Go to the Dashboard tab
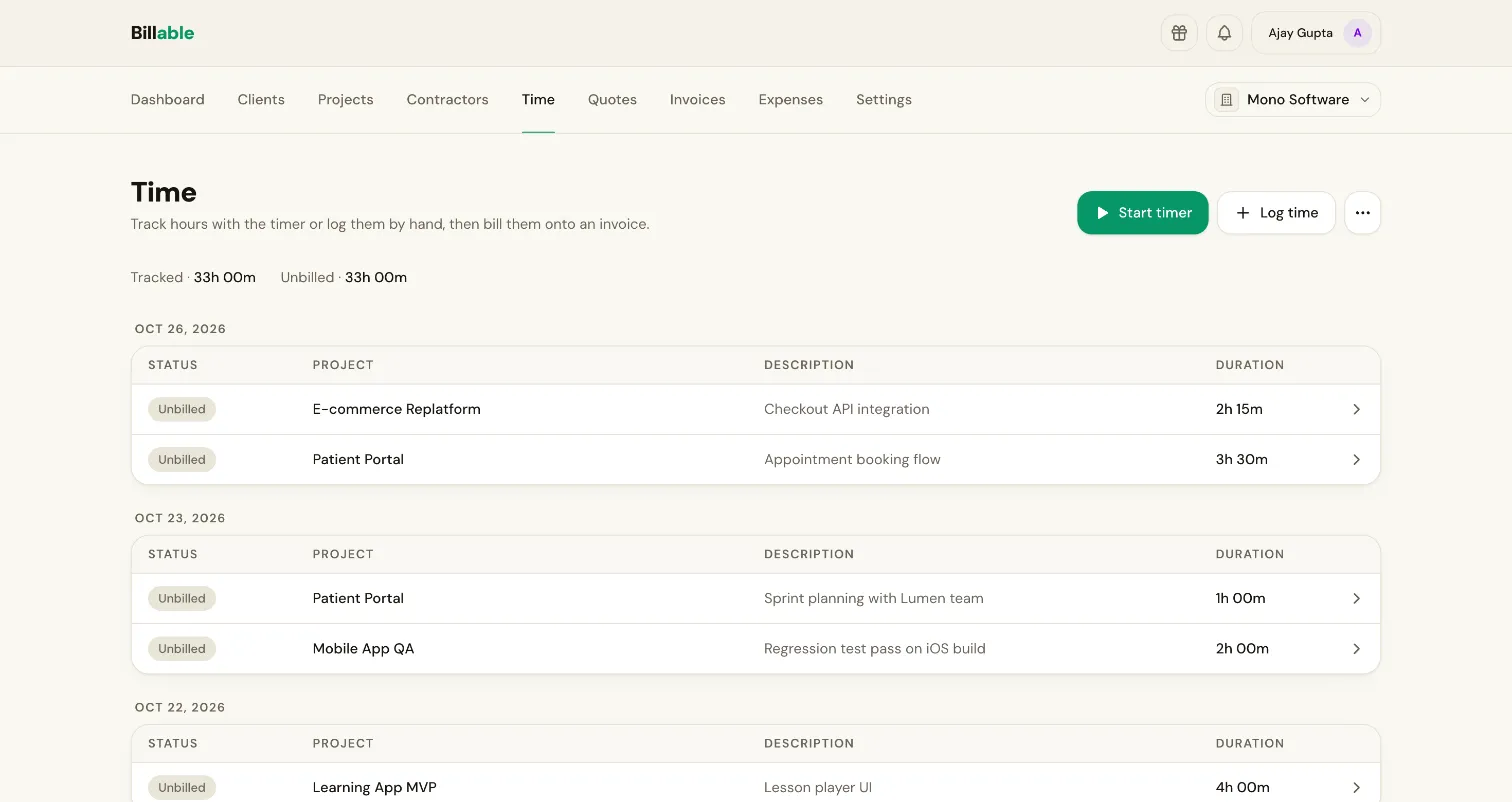This screenshot has width=1512, height=802. [x=168, y=100]
